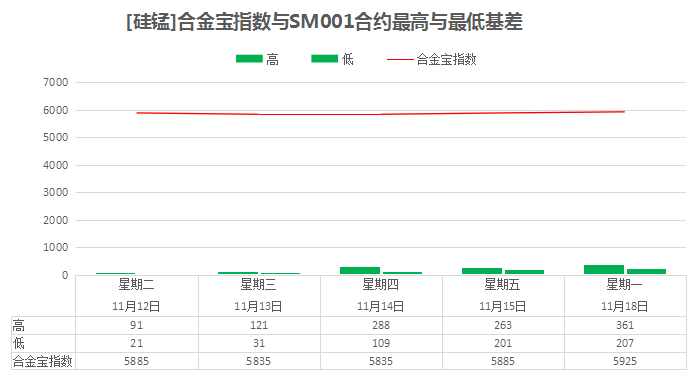Click table cell with value 109
Viewport: 697px width, 381px height.
click(x=381, y=343)
